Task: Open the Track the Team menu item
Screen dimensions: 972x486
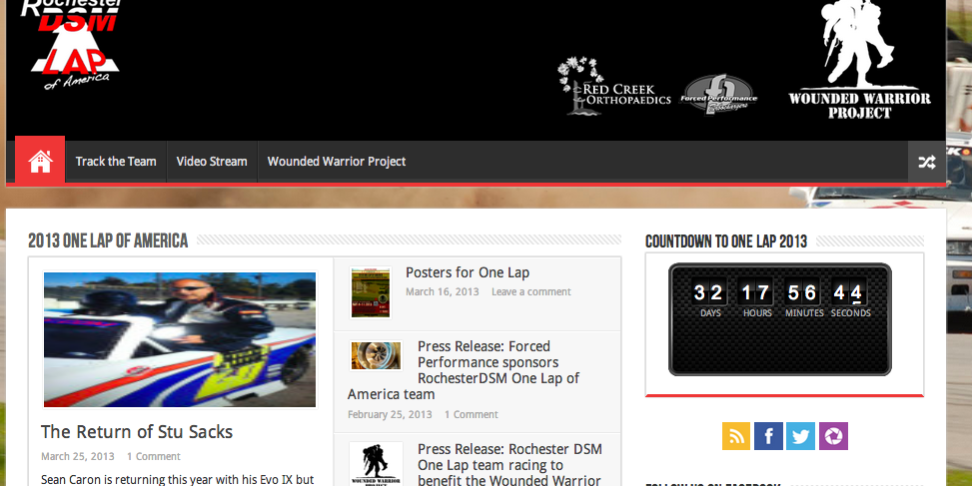Action: point(116,161)
